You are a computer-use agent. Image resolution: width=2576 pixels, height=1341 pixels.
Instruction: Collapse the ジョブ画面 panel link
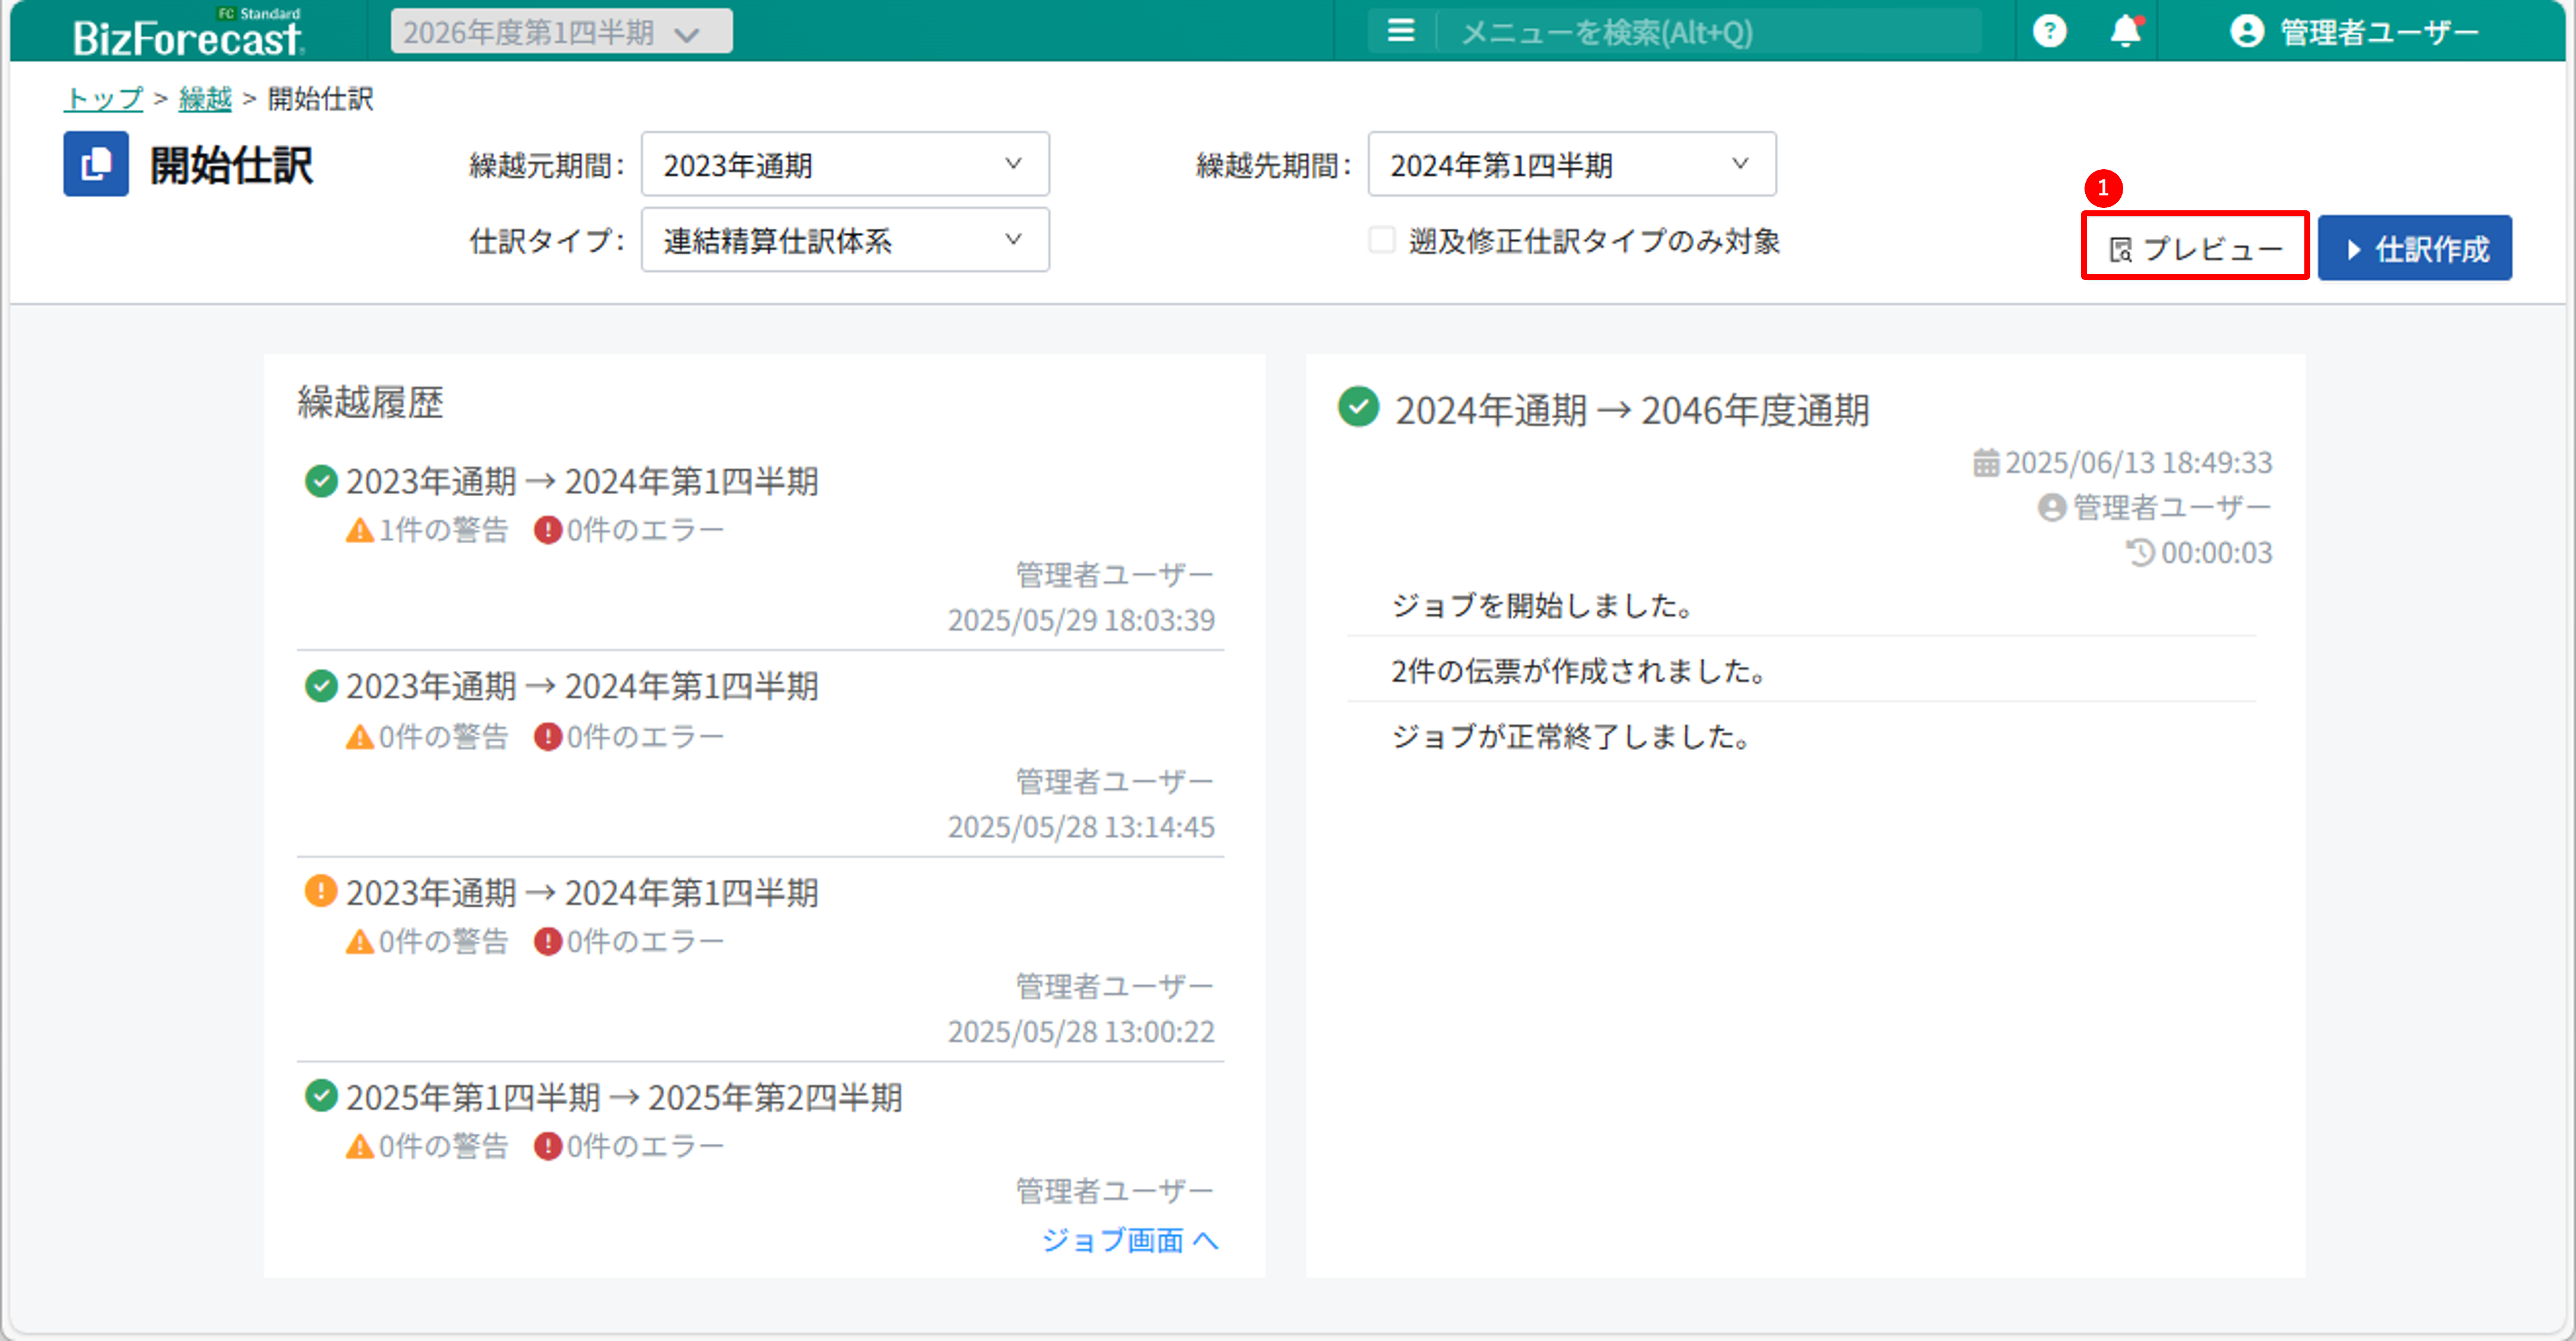[x=1129, y=1240]
